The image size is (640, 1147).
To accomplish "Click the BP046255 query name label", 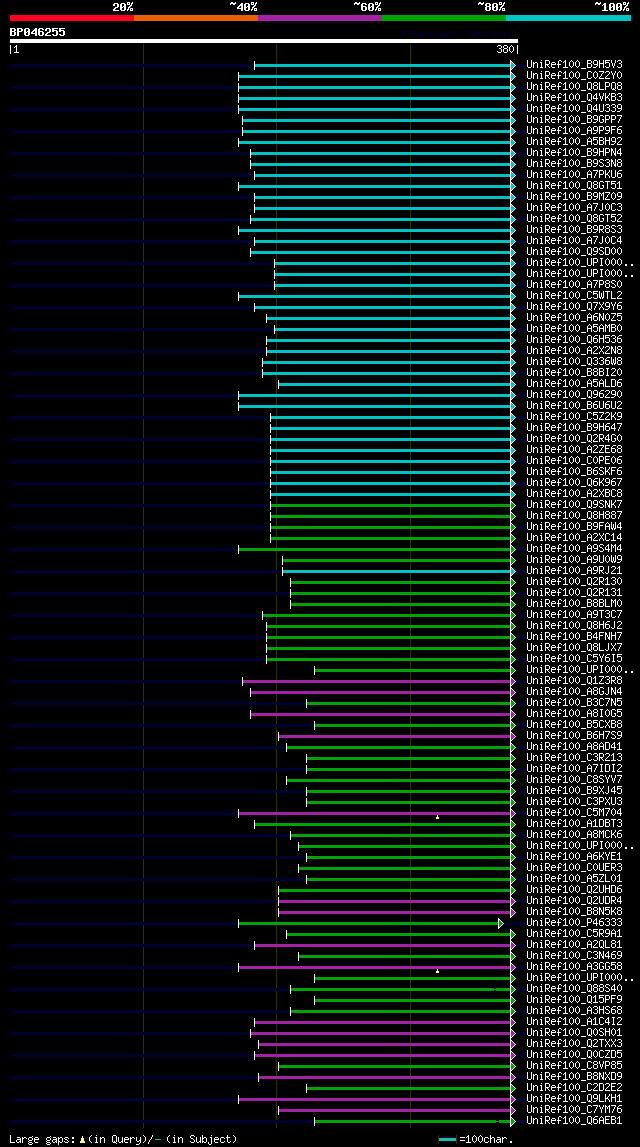I will point(37,32).
